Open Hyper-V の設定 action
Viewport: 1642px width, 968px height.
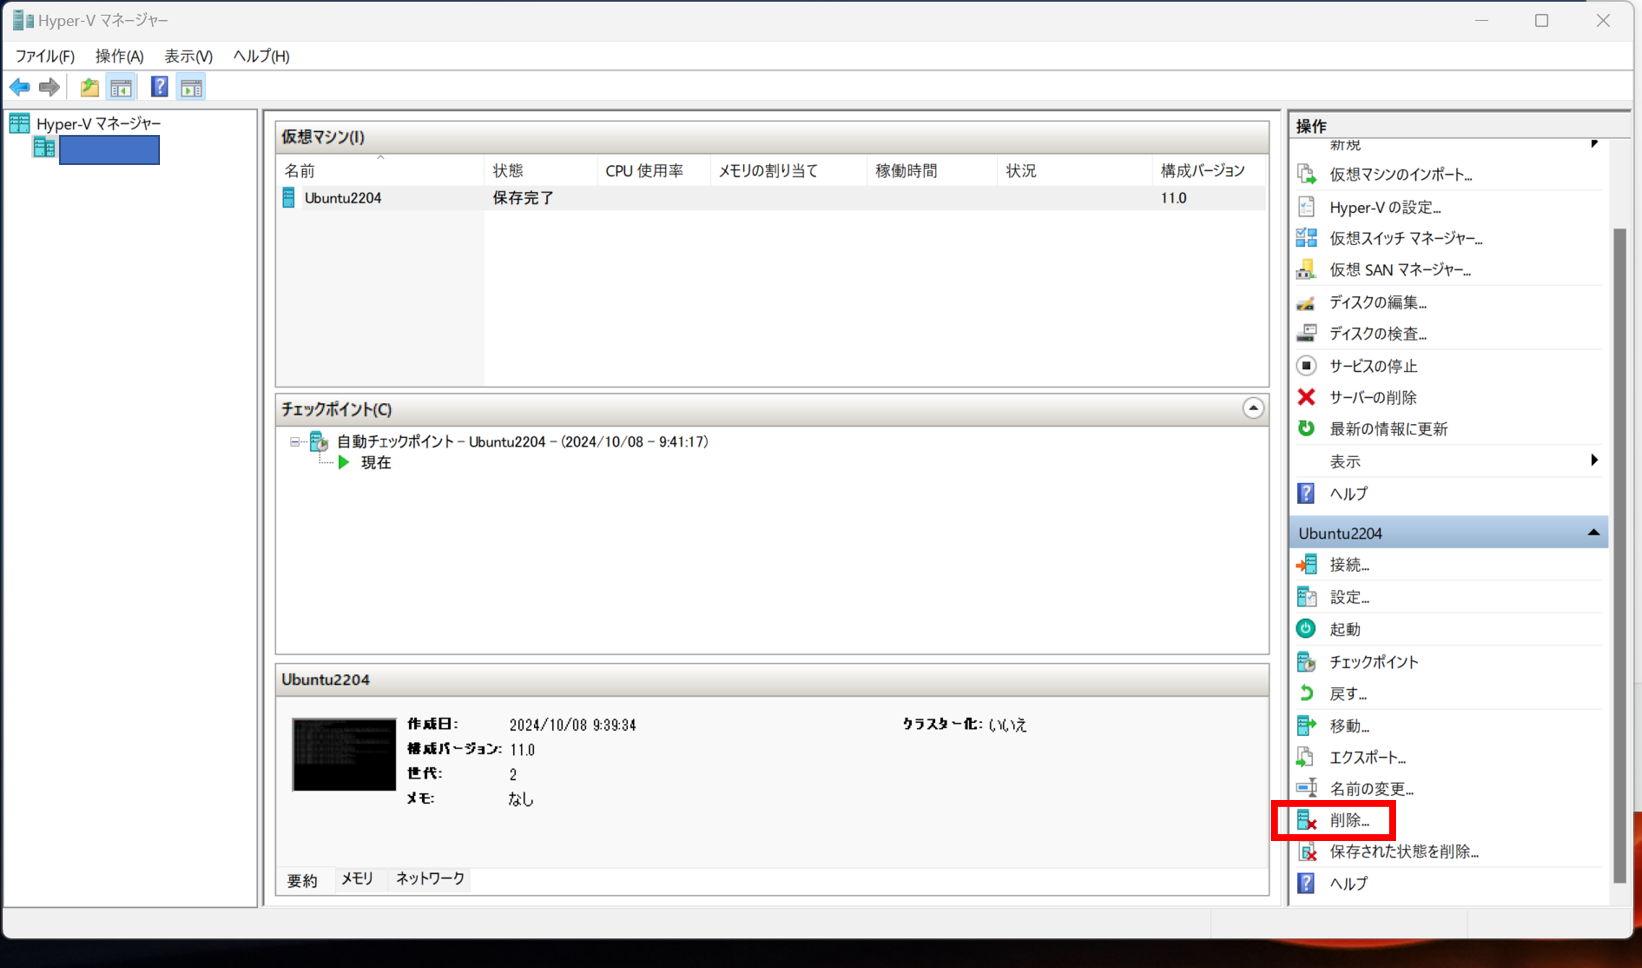[x=1384, y=207]
